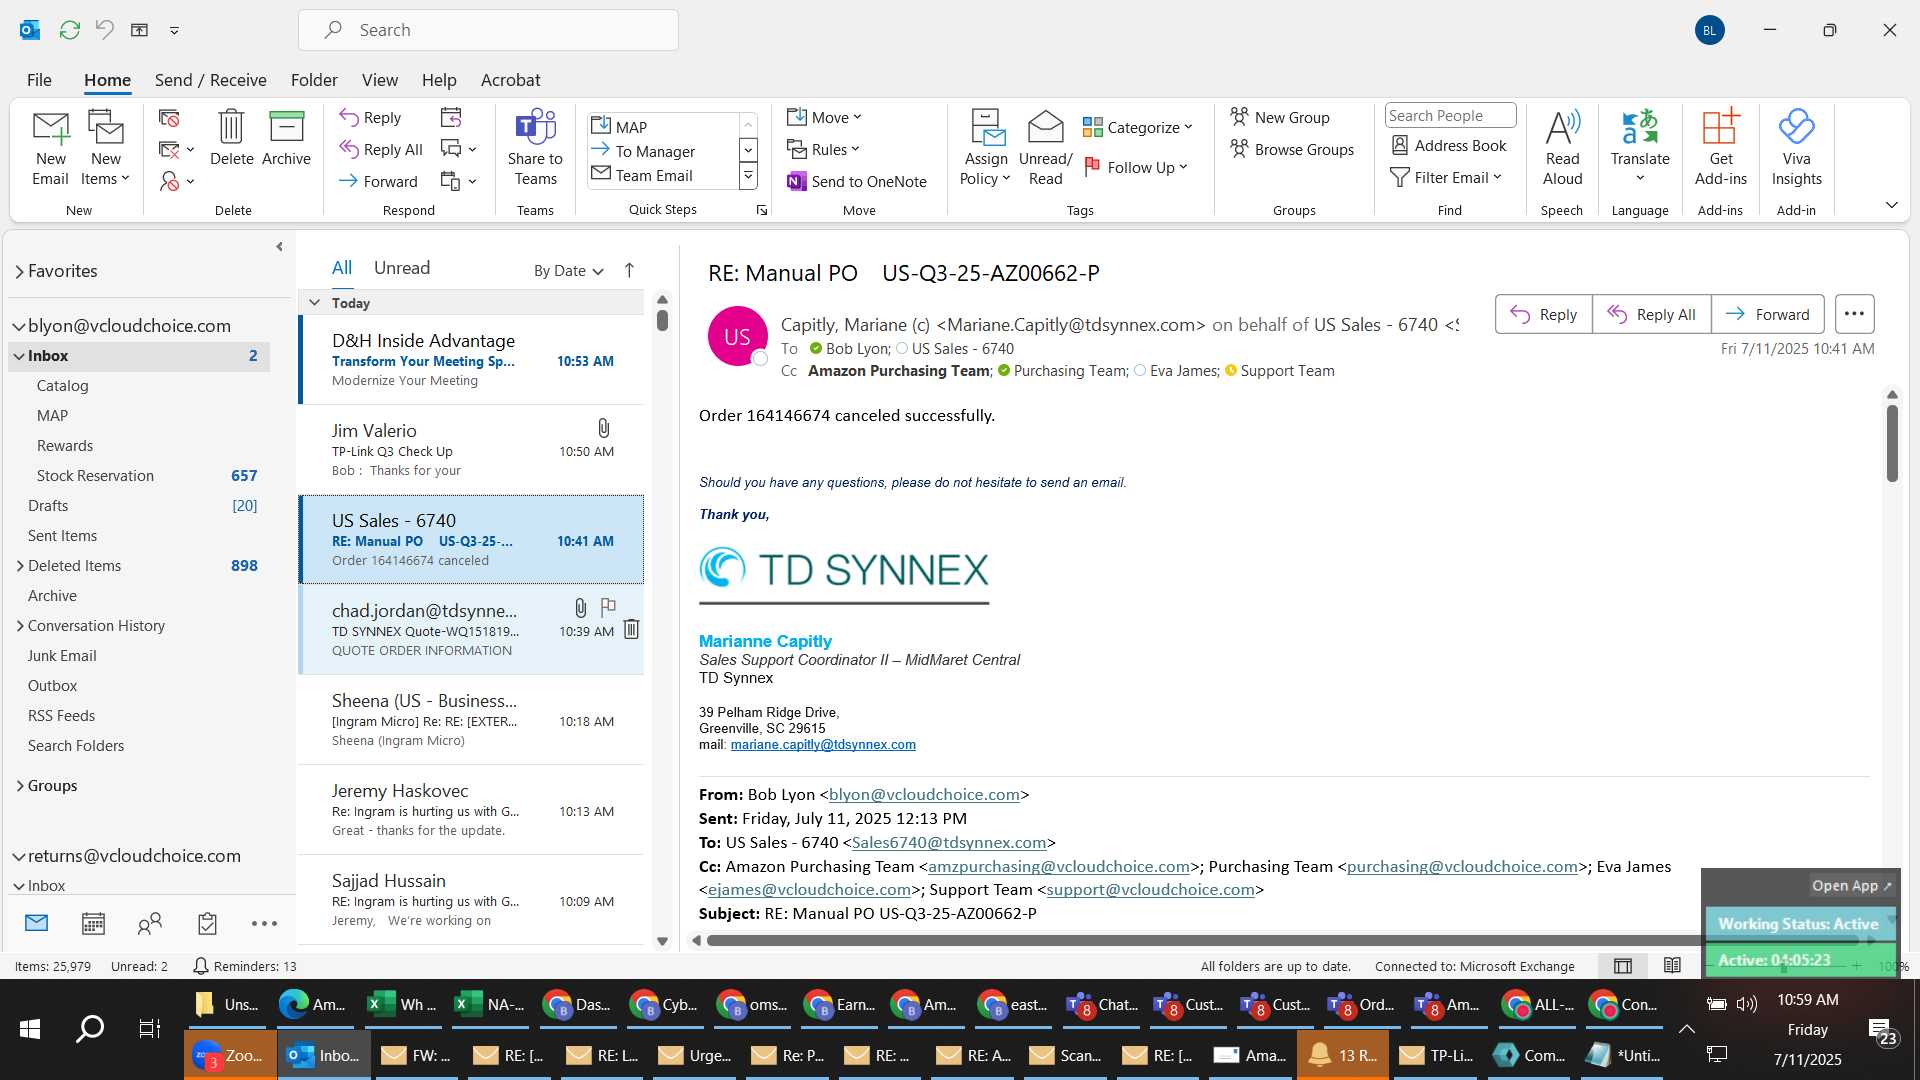This screenshot has width=1920, height=1080.
Task: Expand Conversation History folder
Action: coord(20,626)
